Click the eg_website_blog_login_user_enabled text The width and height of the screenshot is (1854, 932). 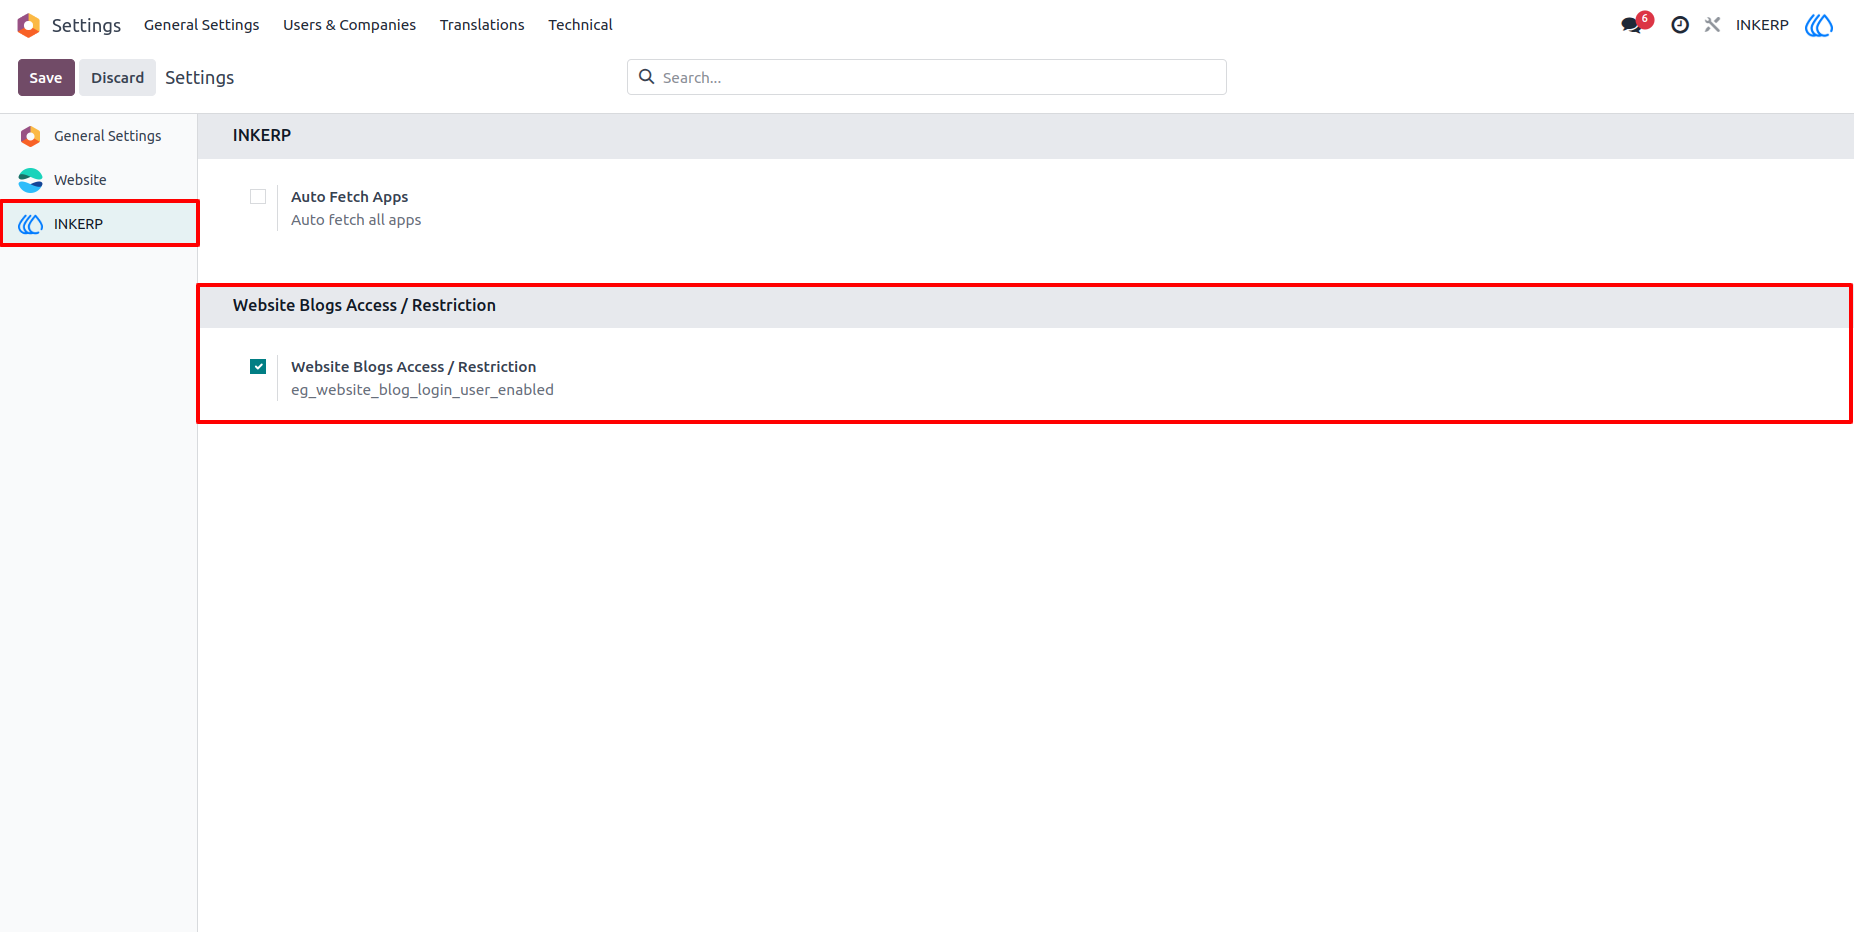coord(422,390)
